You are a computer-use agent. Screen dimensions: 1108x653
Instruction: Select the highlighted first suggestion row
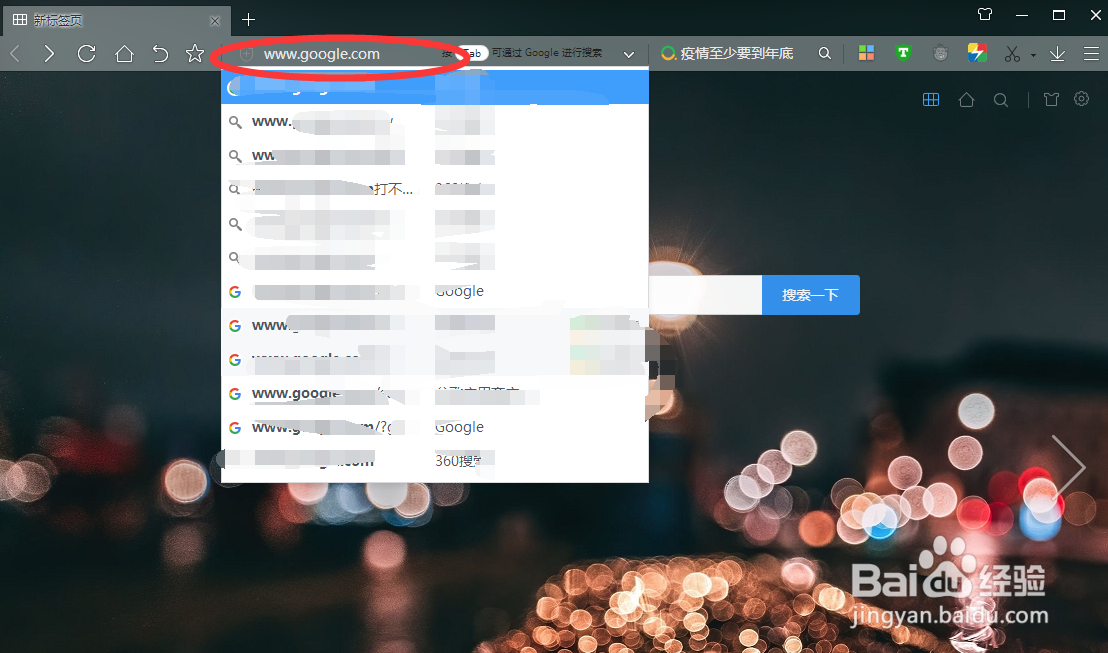[435, 87]
